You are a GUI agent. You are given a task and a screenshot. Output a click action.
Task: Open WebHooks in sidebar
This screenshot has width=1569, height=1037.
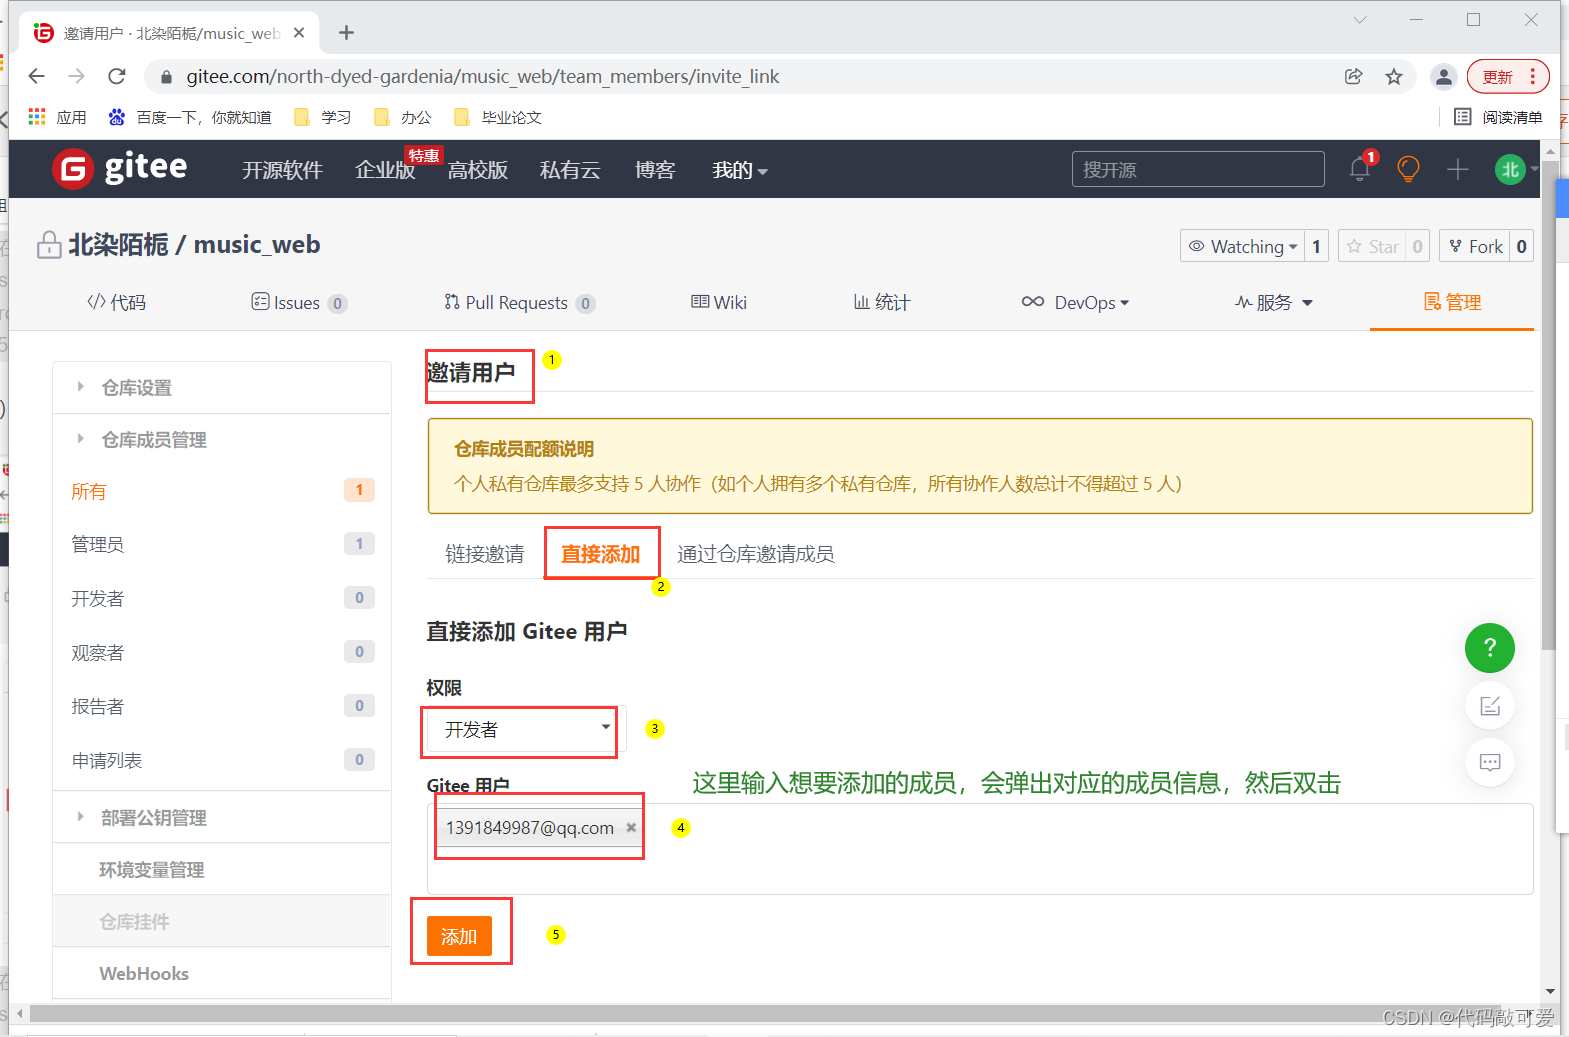pyautogui.click(x=222, y=973)
